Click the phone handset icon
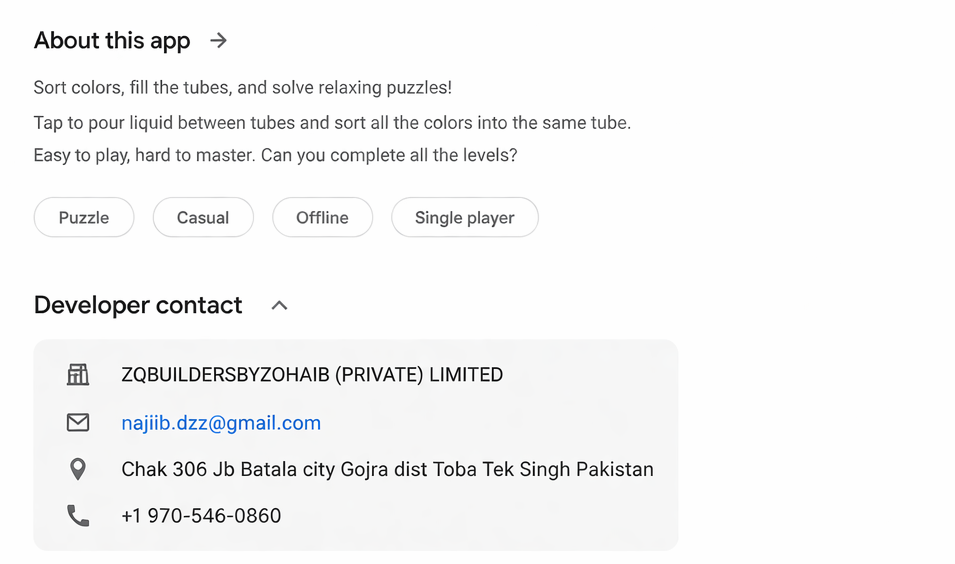 coord(78,516)
